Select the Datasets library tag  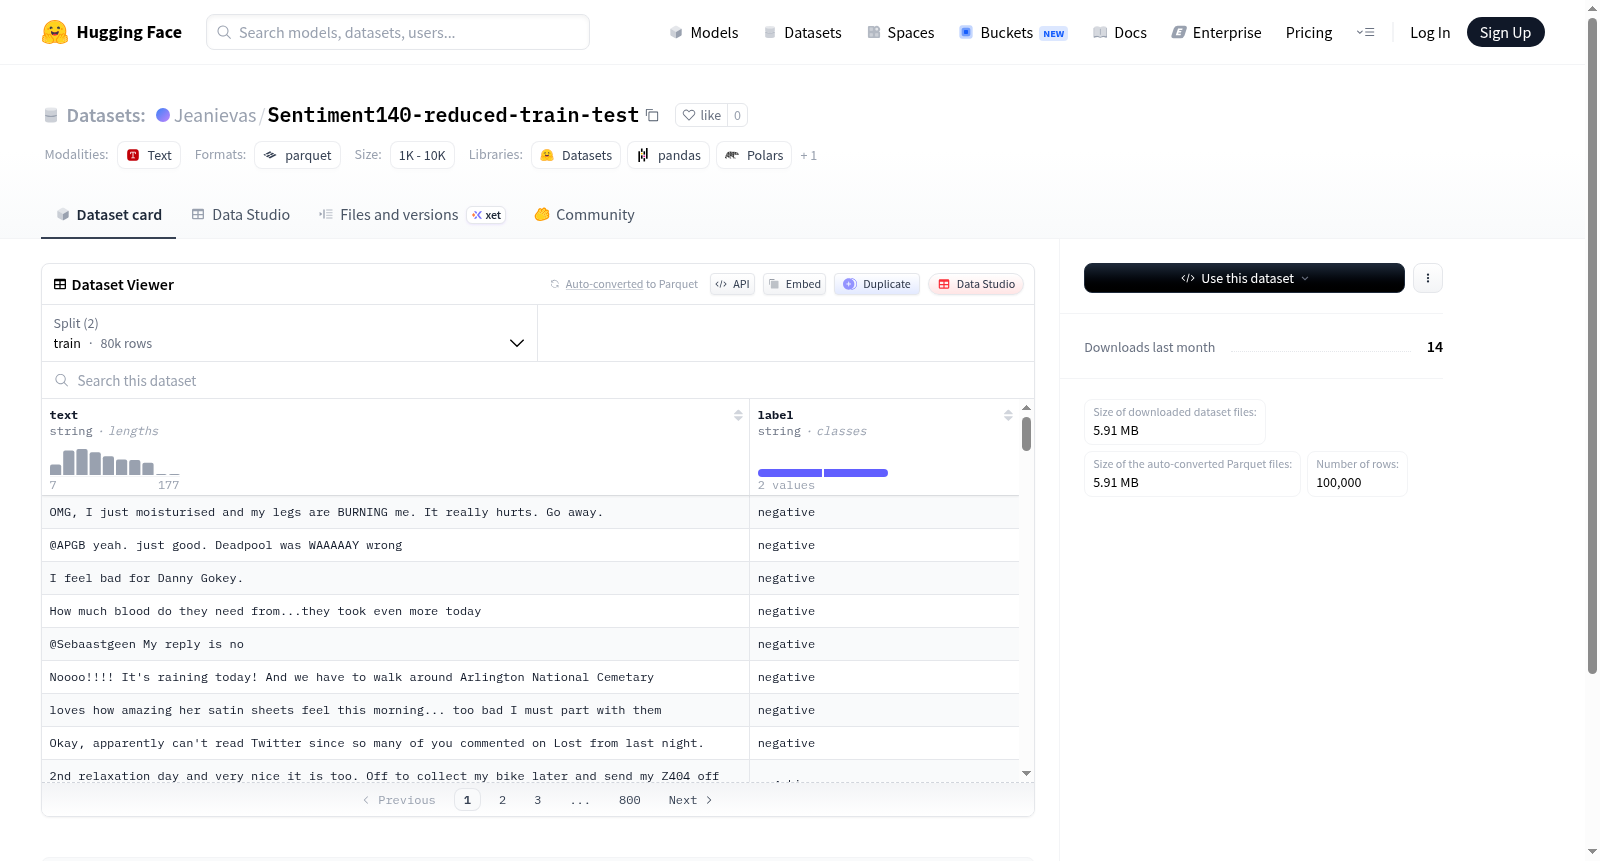[576, 155]
